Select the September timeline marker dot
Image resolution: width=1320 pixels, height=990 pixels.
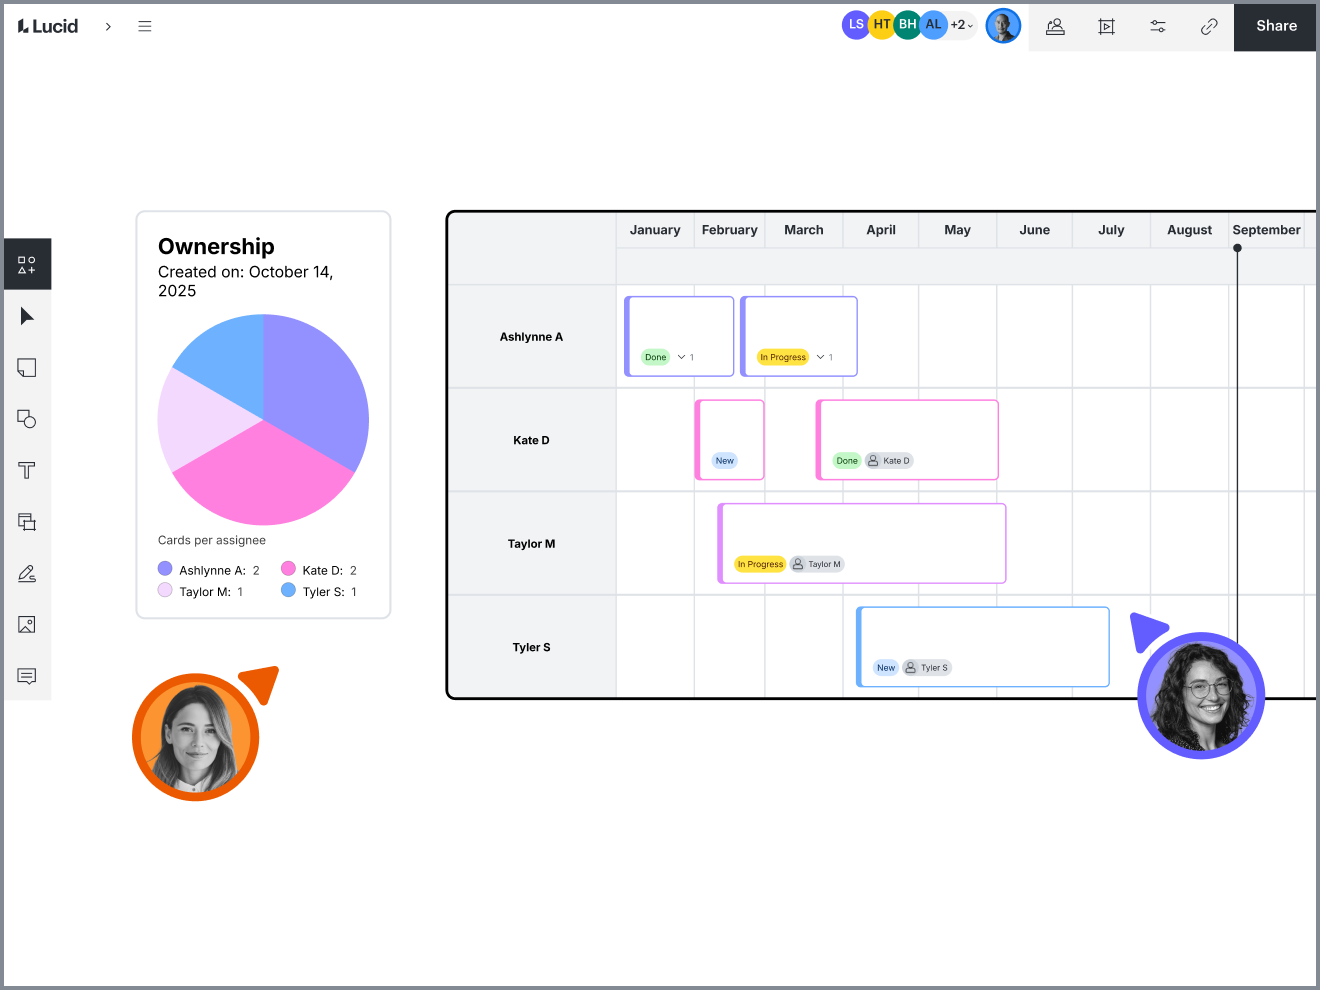point(1237,248)
